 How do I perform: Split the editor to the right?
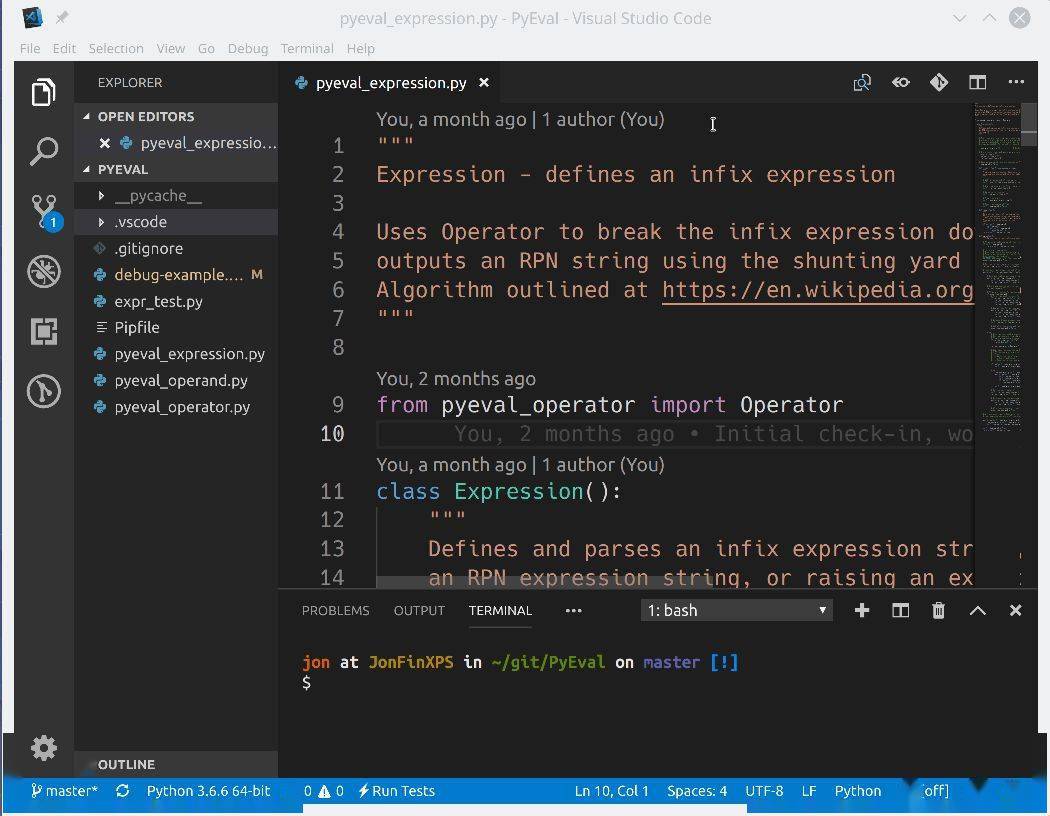pos(977,83)
